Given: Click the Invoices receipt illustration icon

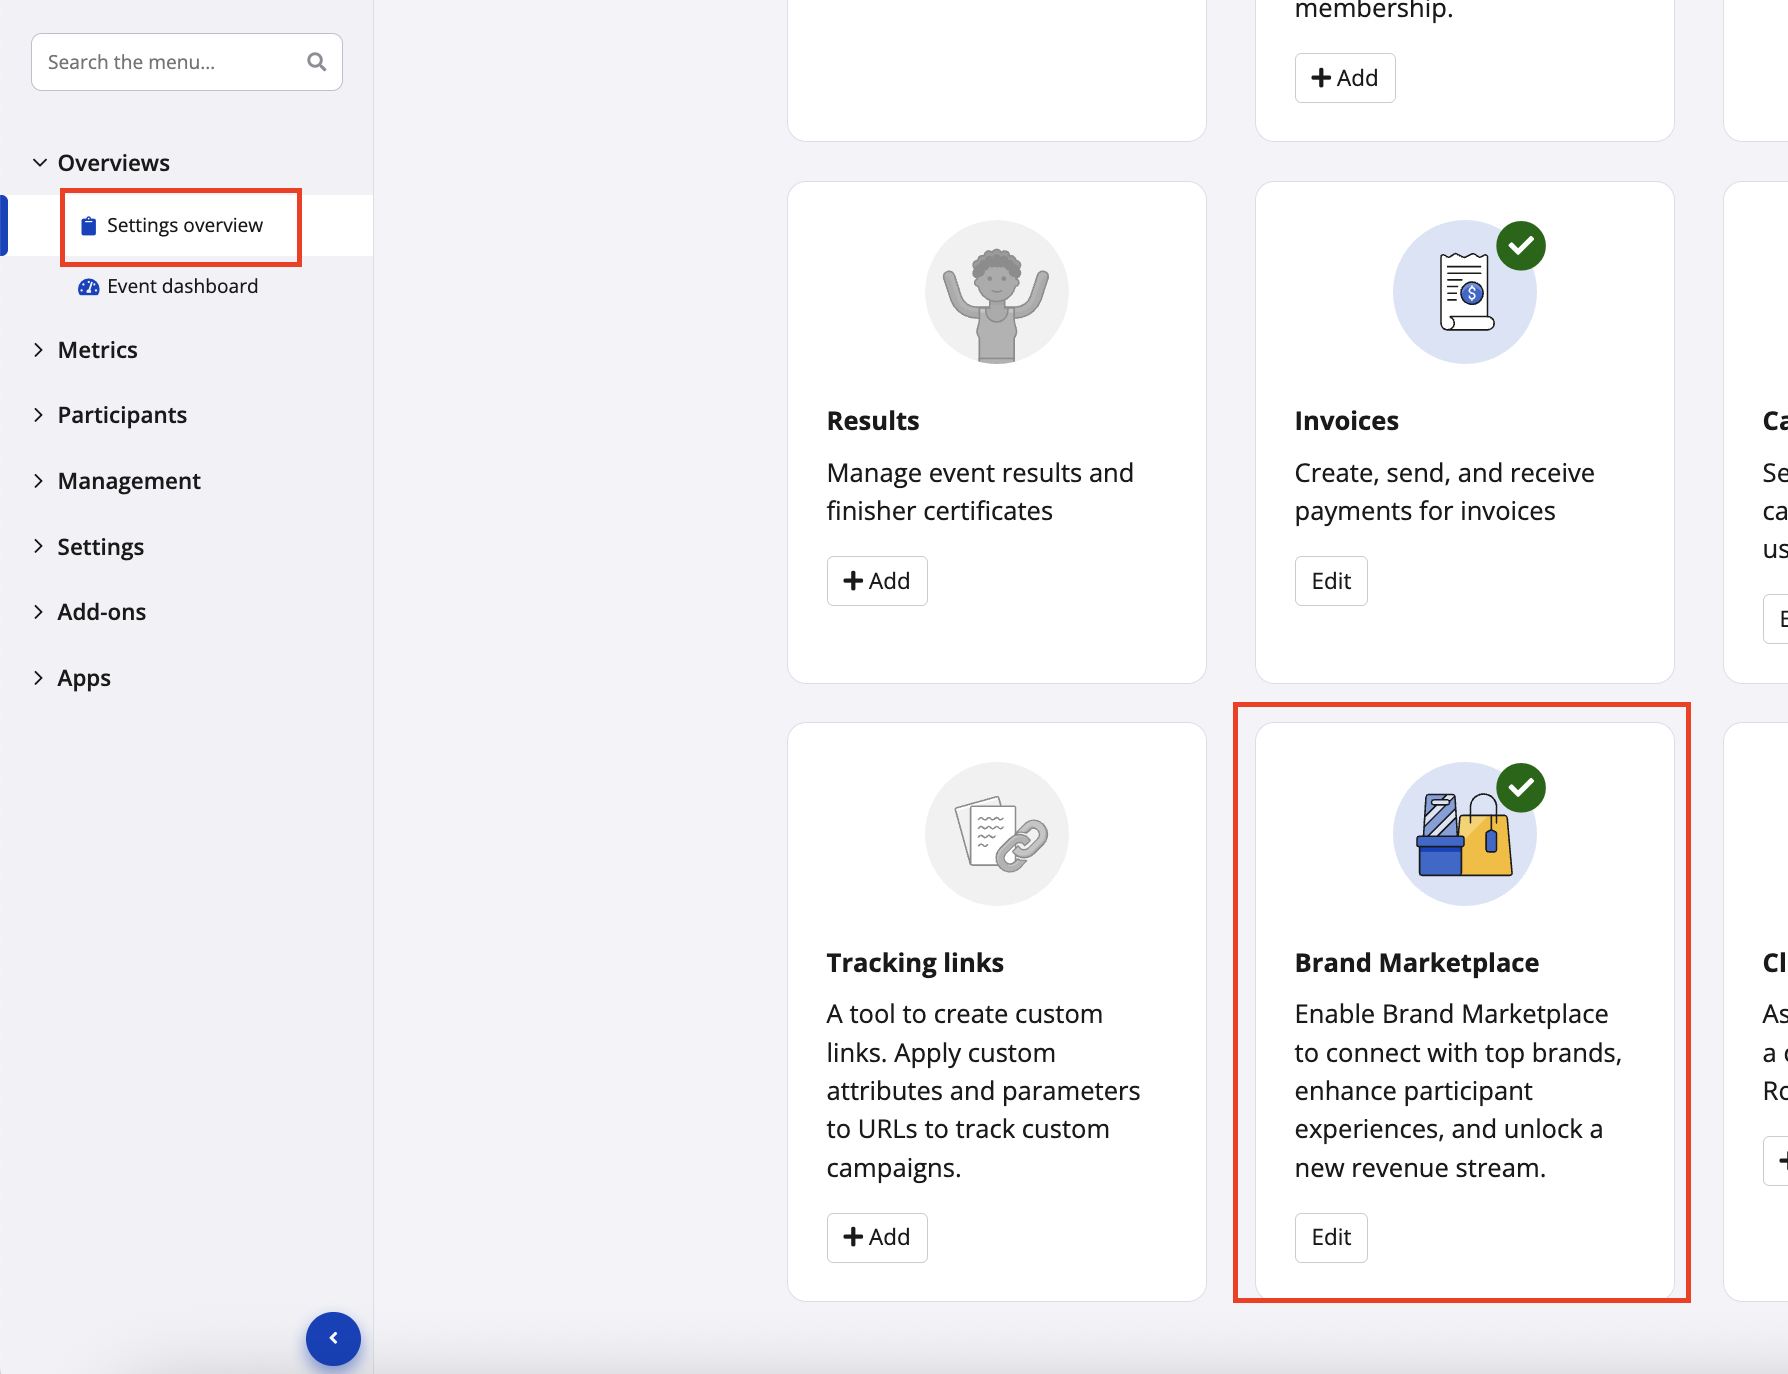Looking at the screenshot, I should pos(1464,292).
